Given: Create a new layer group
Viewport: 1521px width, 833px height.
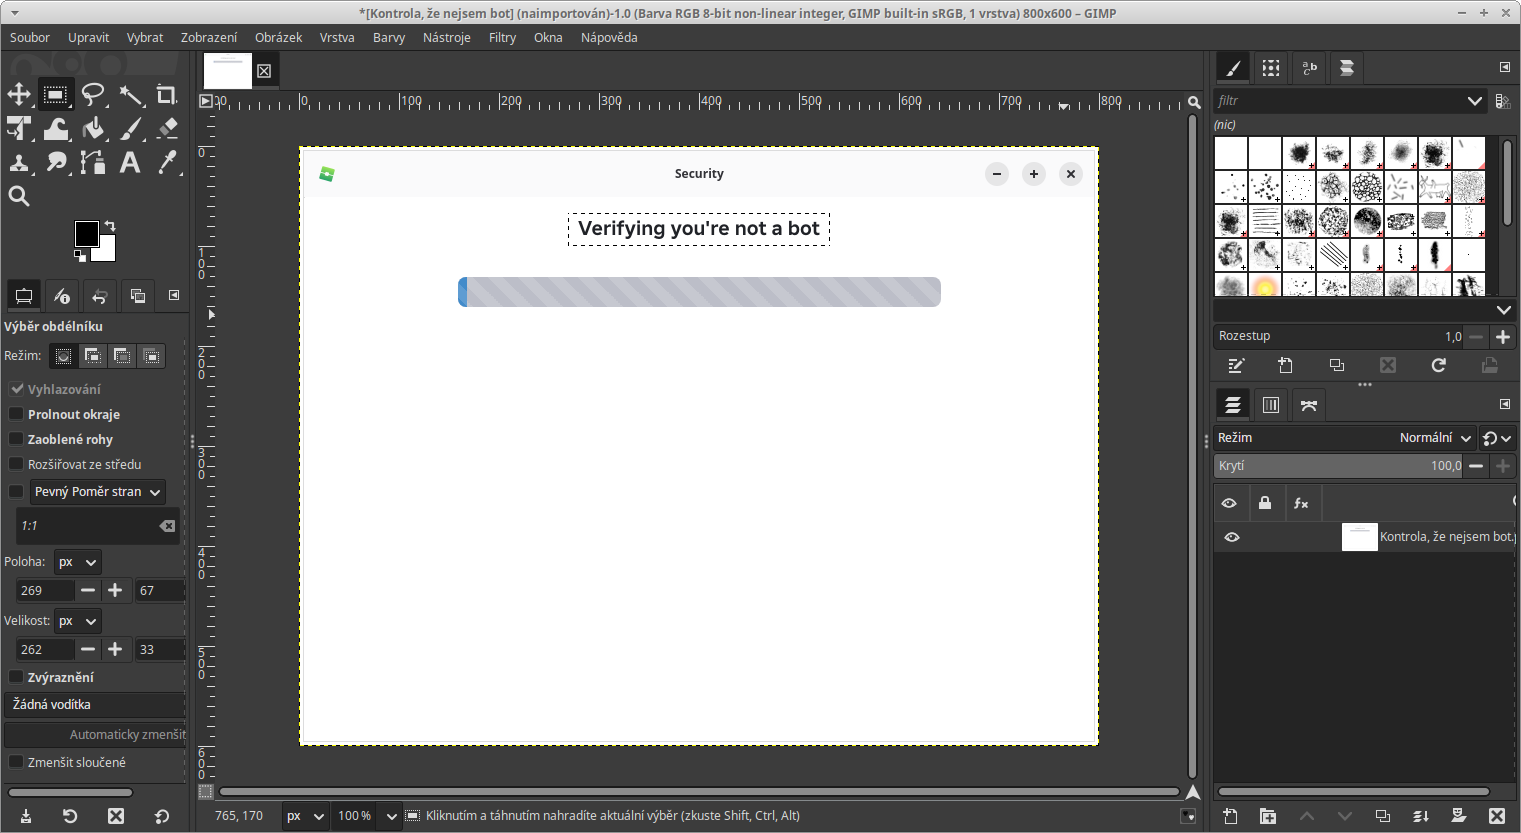Looking at the screenshot, I should tap(1268, 816).
